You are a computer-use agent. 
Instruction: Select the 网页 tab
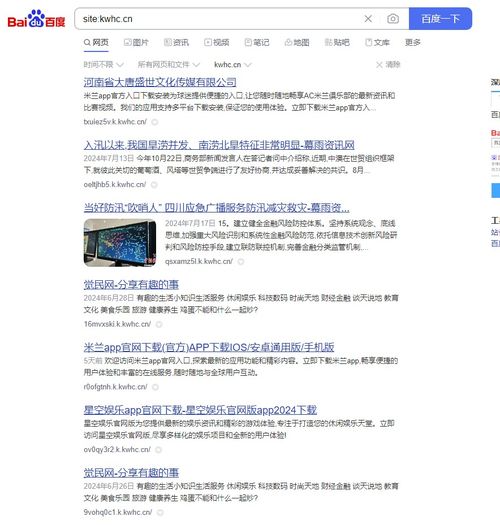coord(96,43)
